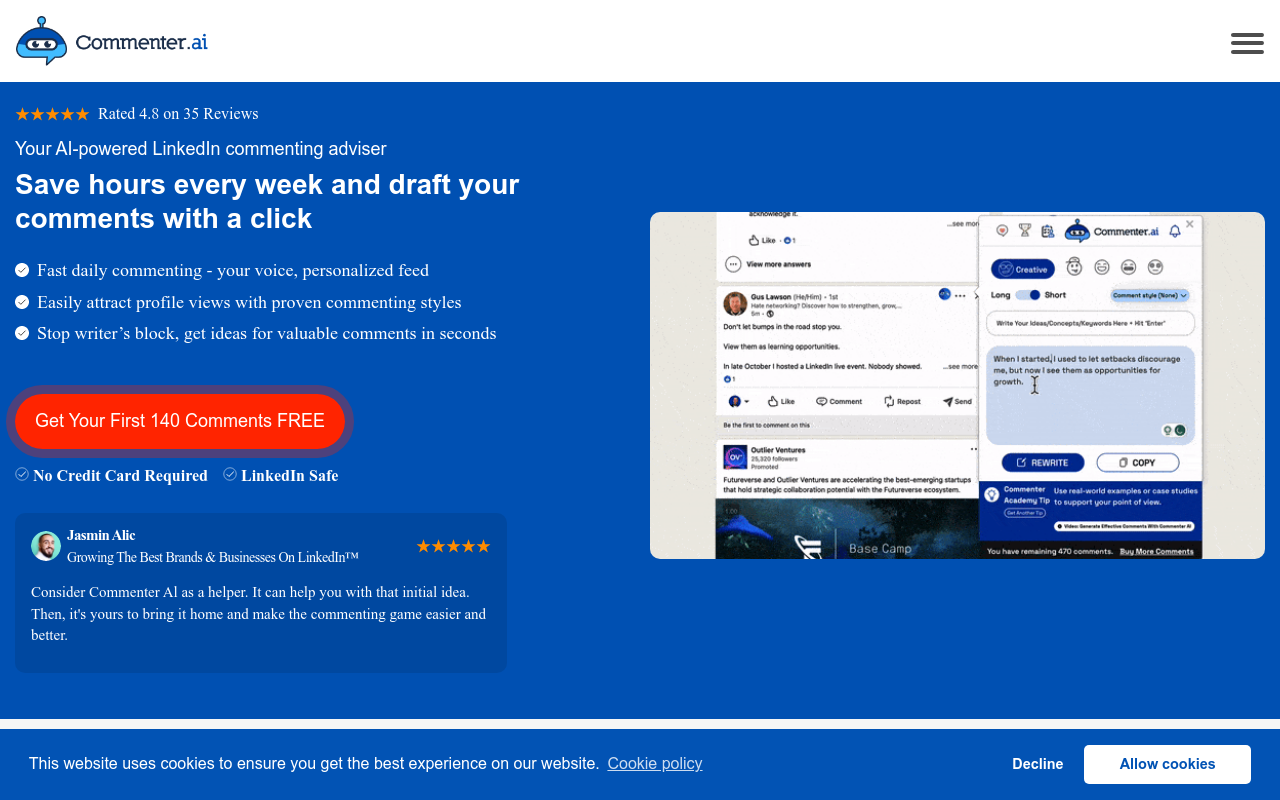The image size is (1280, 800).
Task: Select the Creative tone button in demo
Action: [x=1022, y=269]
